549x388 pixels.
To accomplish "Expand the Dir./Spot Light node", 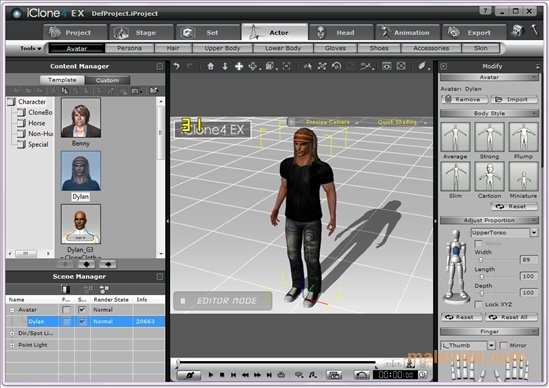I will pos(12,333).
